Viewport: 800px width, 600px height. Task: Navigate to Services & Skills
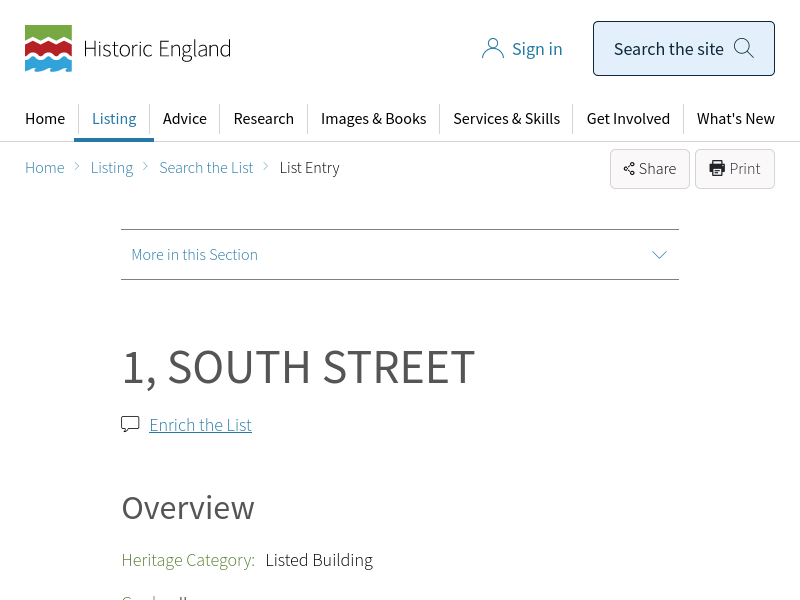[506, 119]
